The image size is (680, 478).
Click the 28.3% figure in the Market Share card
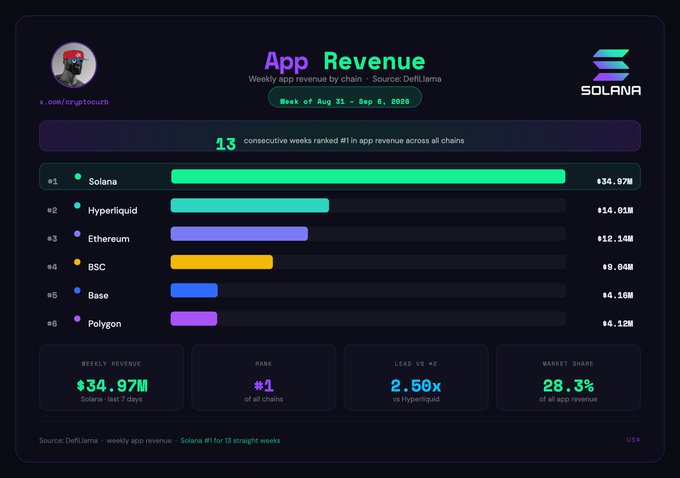(x=568, y=385)
